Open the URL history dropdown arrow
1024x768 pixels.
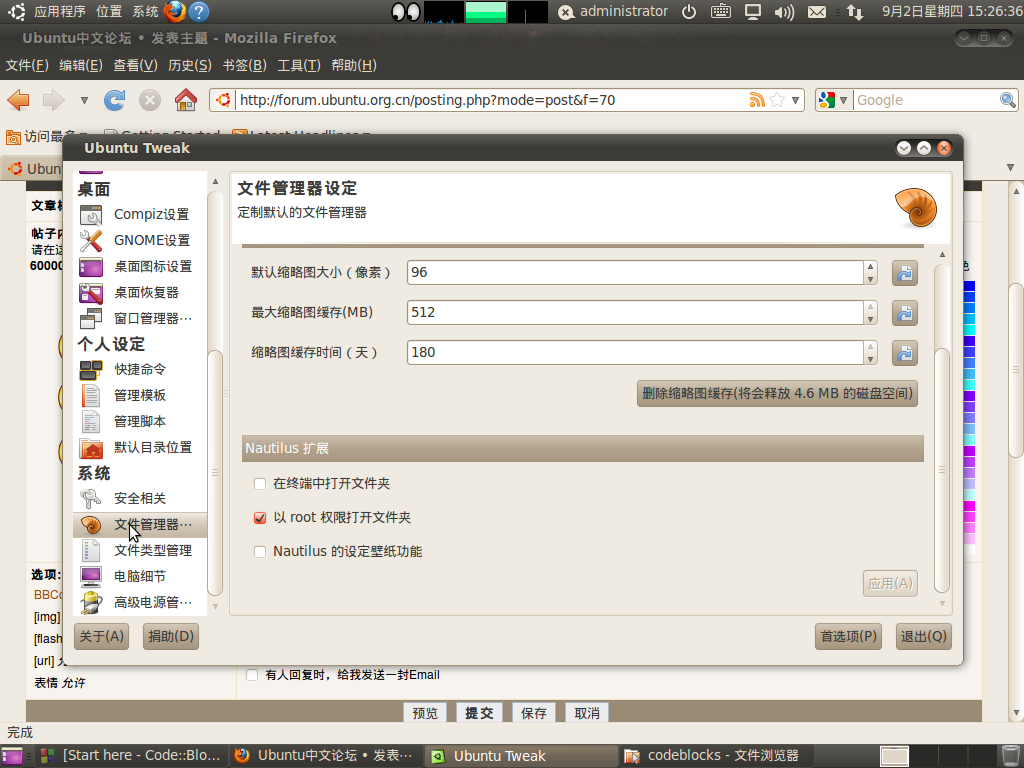click(x=795, y=101)
